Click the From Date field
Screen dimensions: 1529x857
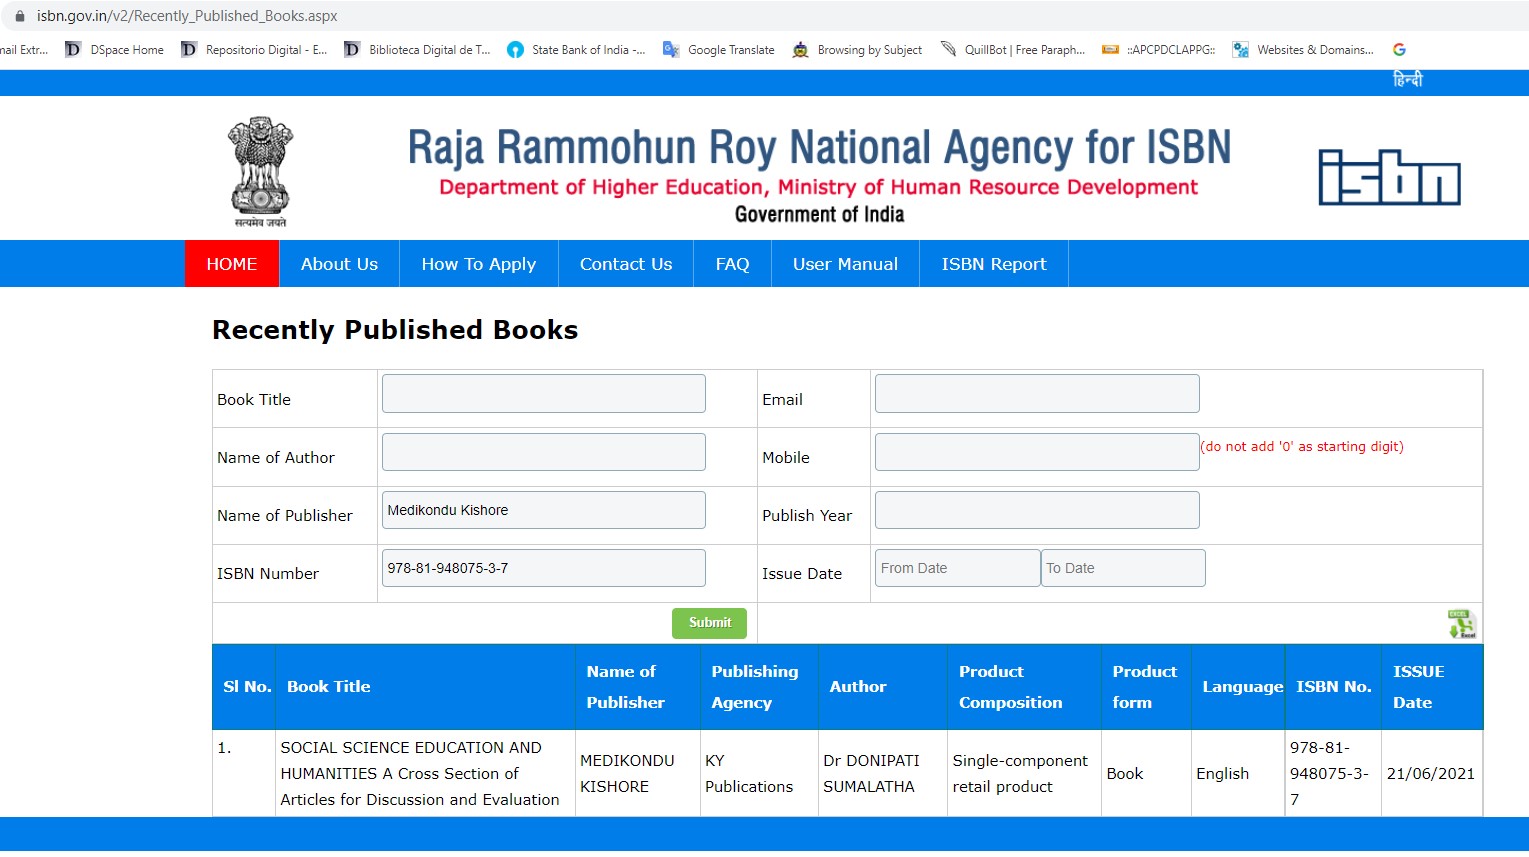[x=956, y=568]
